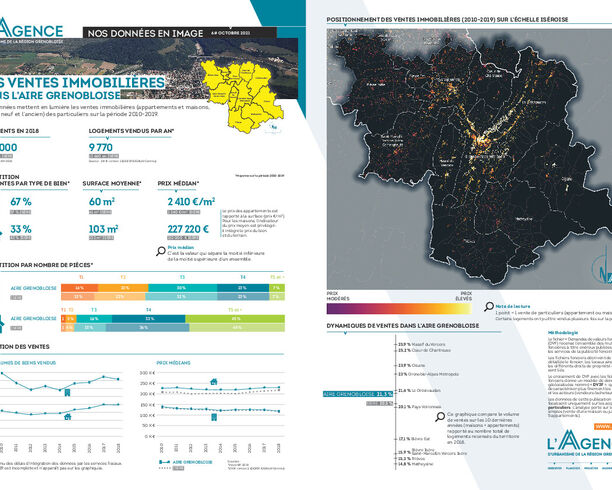Click the orange T1 bar segment

[80, 288]
